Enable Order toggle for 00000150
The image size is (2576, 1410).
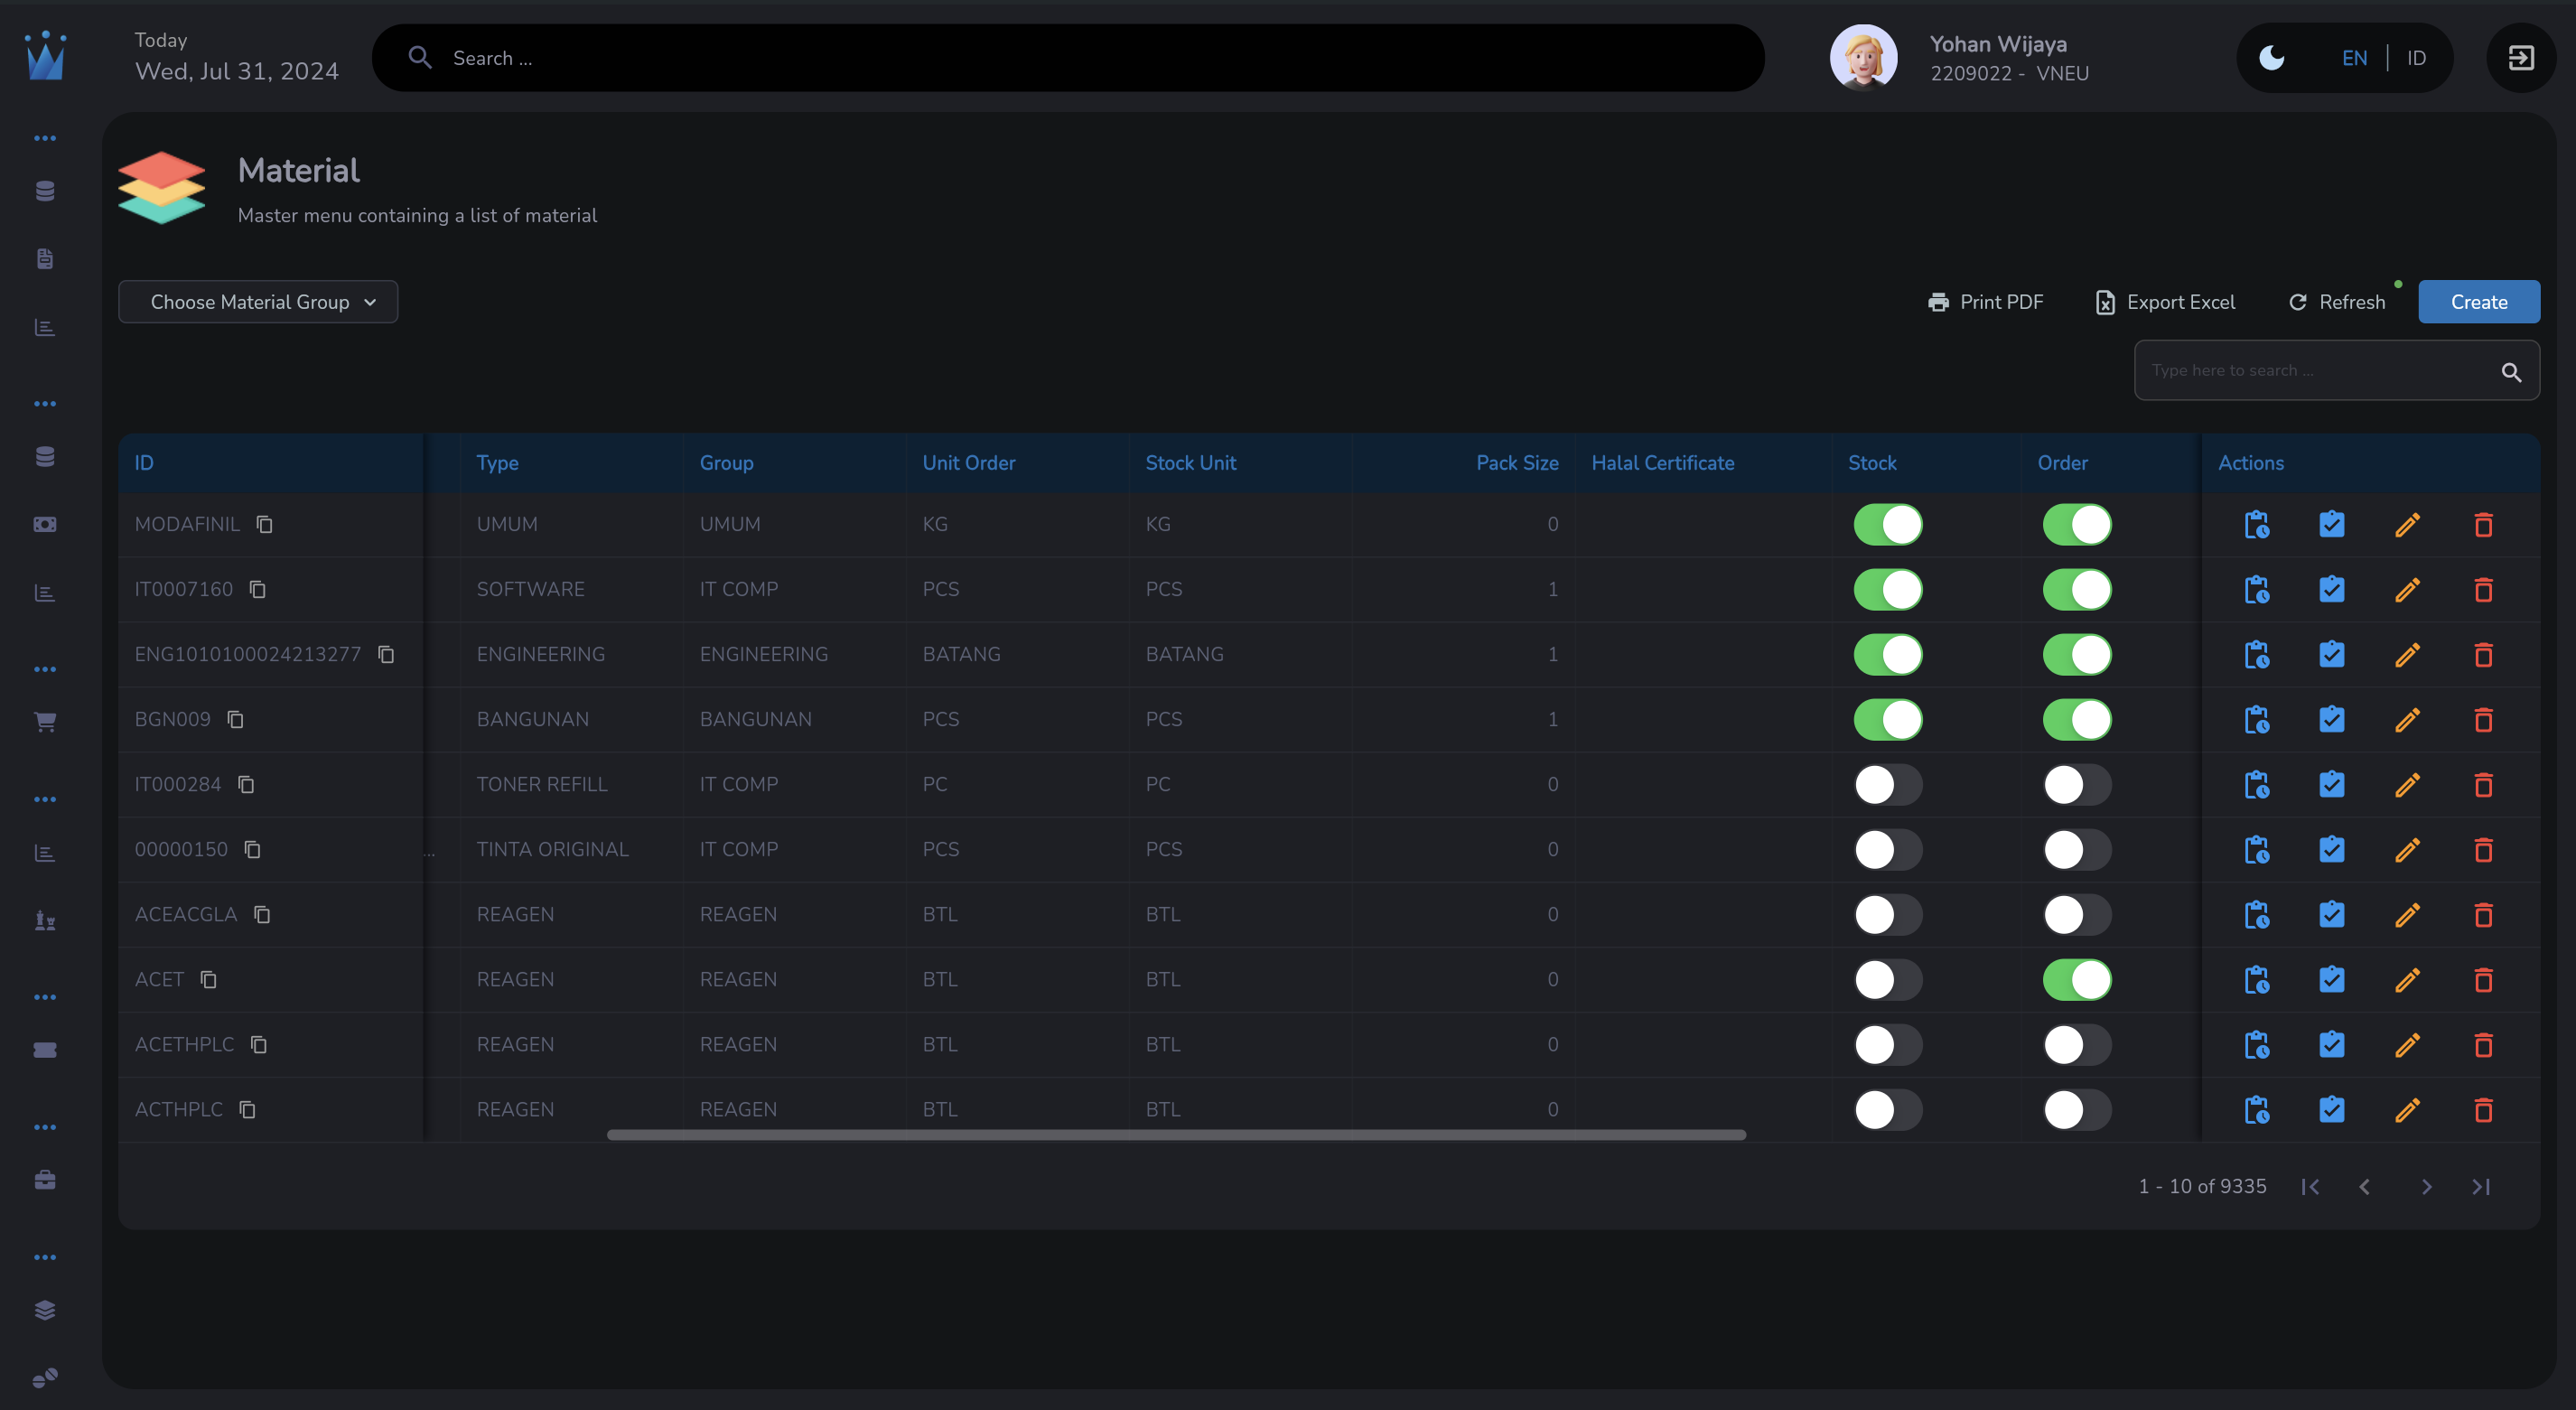tap(2077, 849)
